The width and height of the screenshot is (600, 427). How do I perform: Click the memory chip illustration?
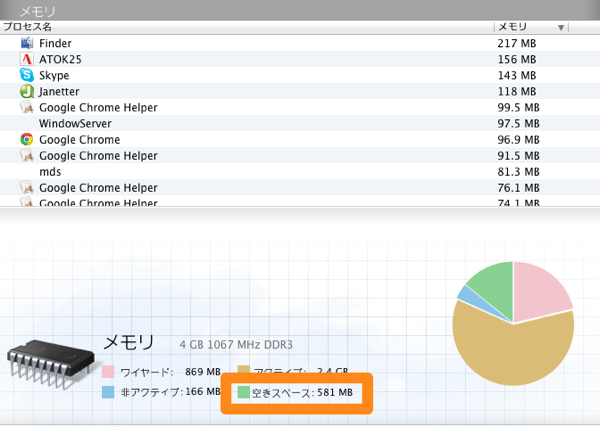(x=51, y=363)
